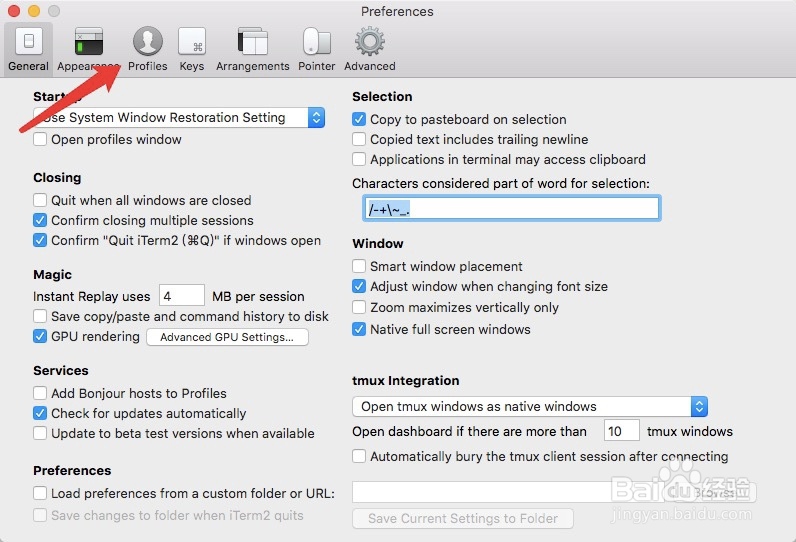Check Load preferences from custom folder or URL
The image size is (796, 542).
(x=40, y=493)
